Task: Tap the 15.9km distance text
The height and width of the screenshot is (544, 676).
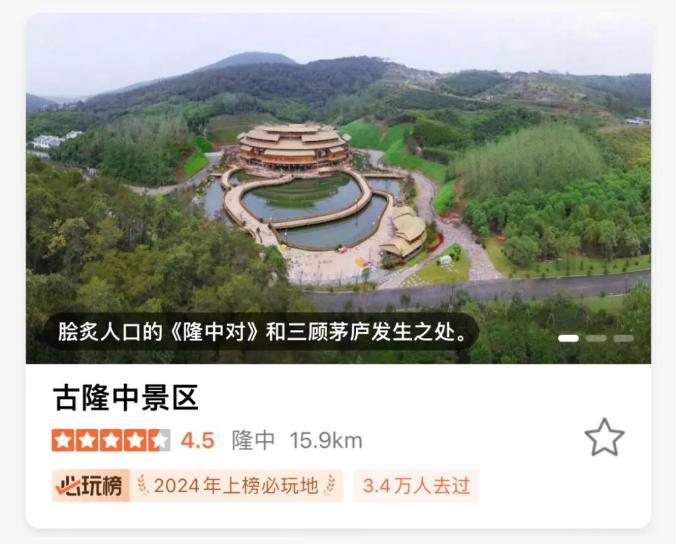Action: (x=326, y=441)
